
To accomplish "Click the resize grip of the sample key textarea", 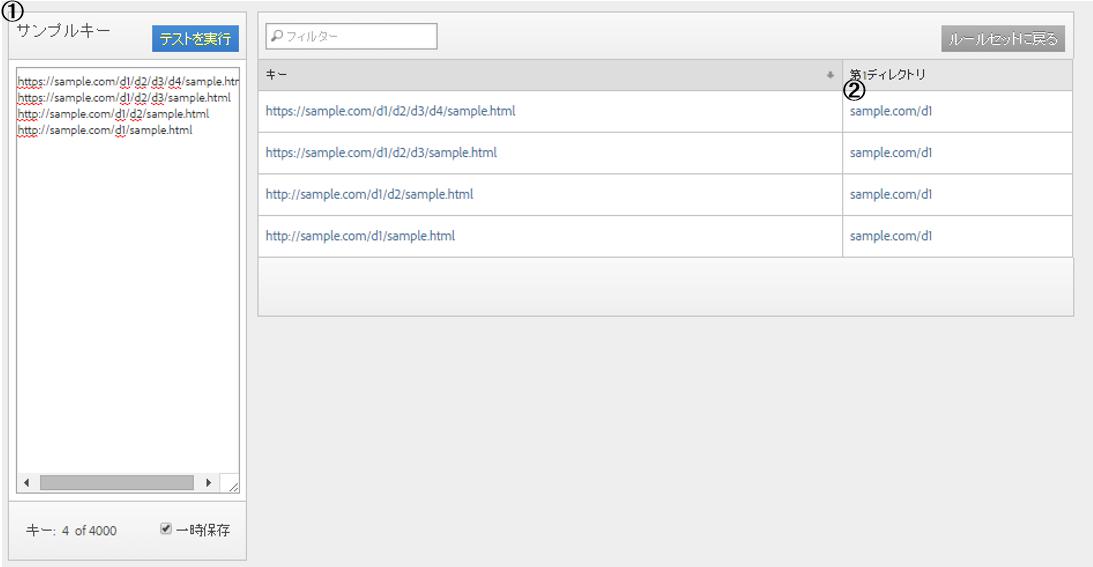I will pyautogui.click(x=232, y=485).
